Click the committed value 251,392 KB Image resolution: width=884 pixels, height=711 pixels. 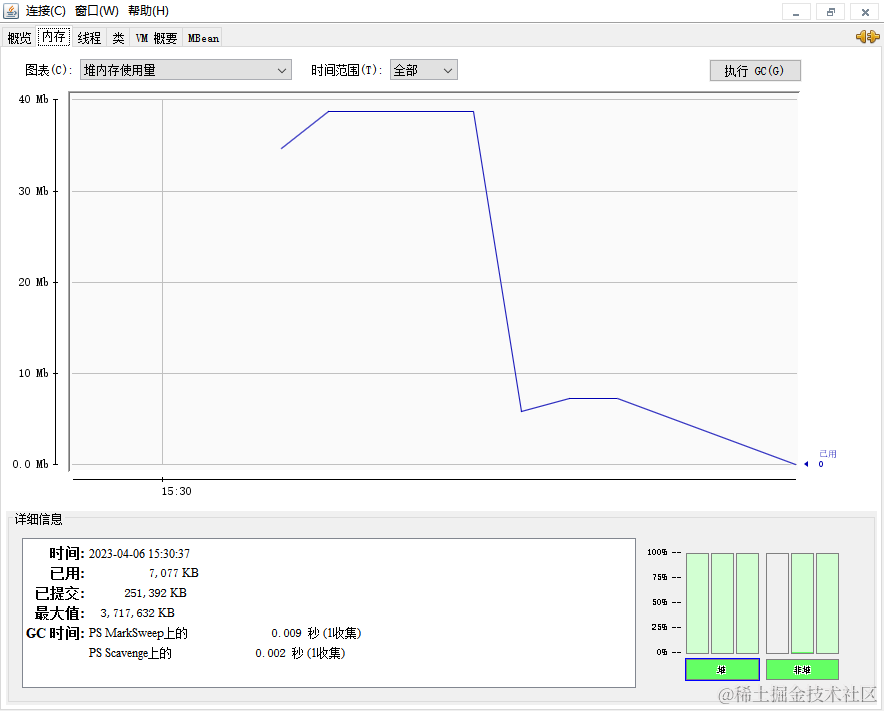[x=155, y=593]
